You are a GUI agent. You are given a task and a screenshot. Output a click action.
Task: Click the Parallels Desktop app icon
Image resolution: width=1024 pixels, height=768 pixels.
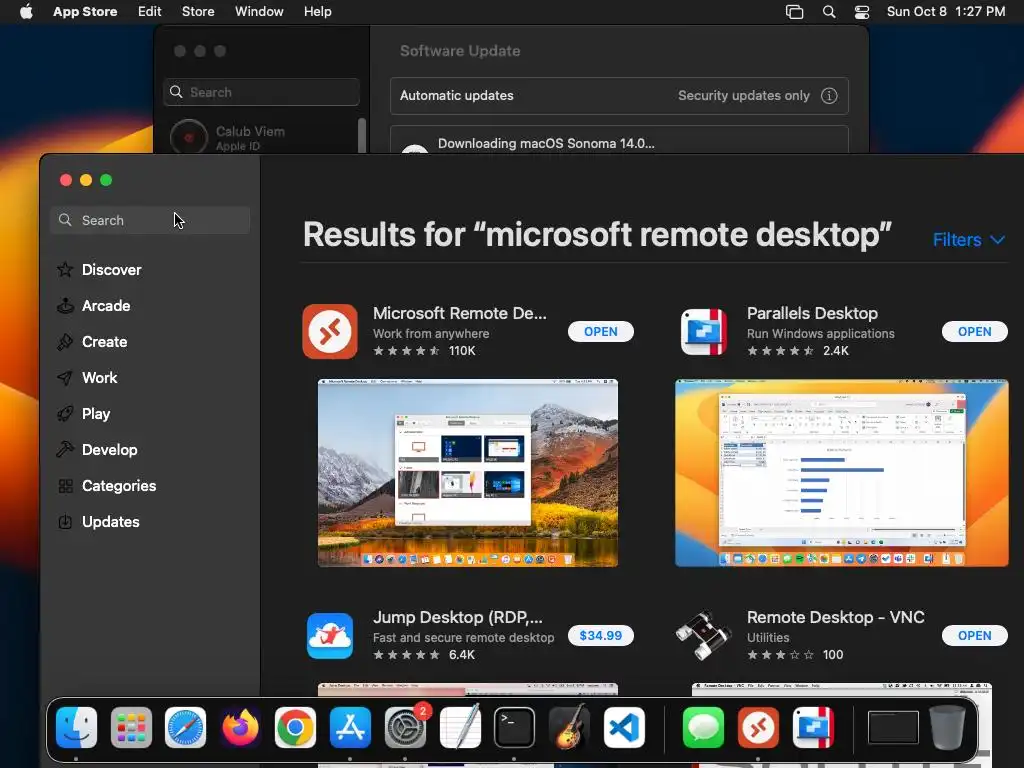703,331
